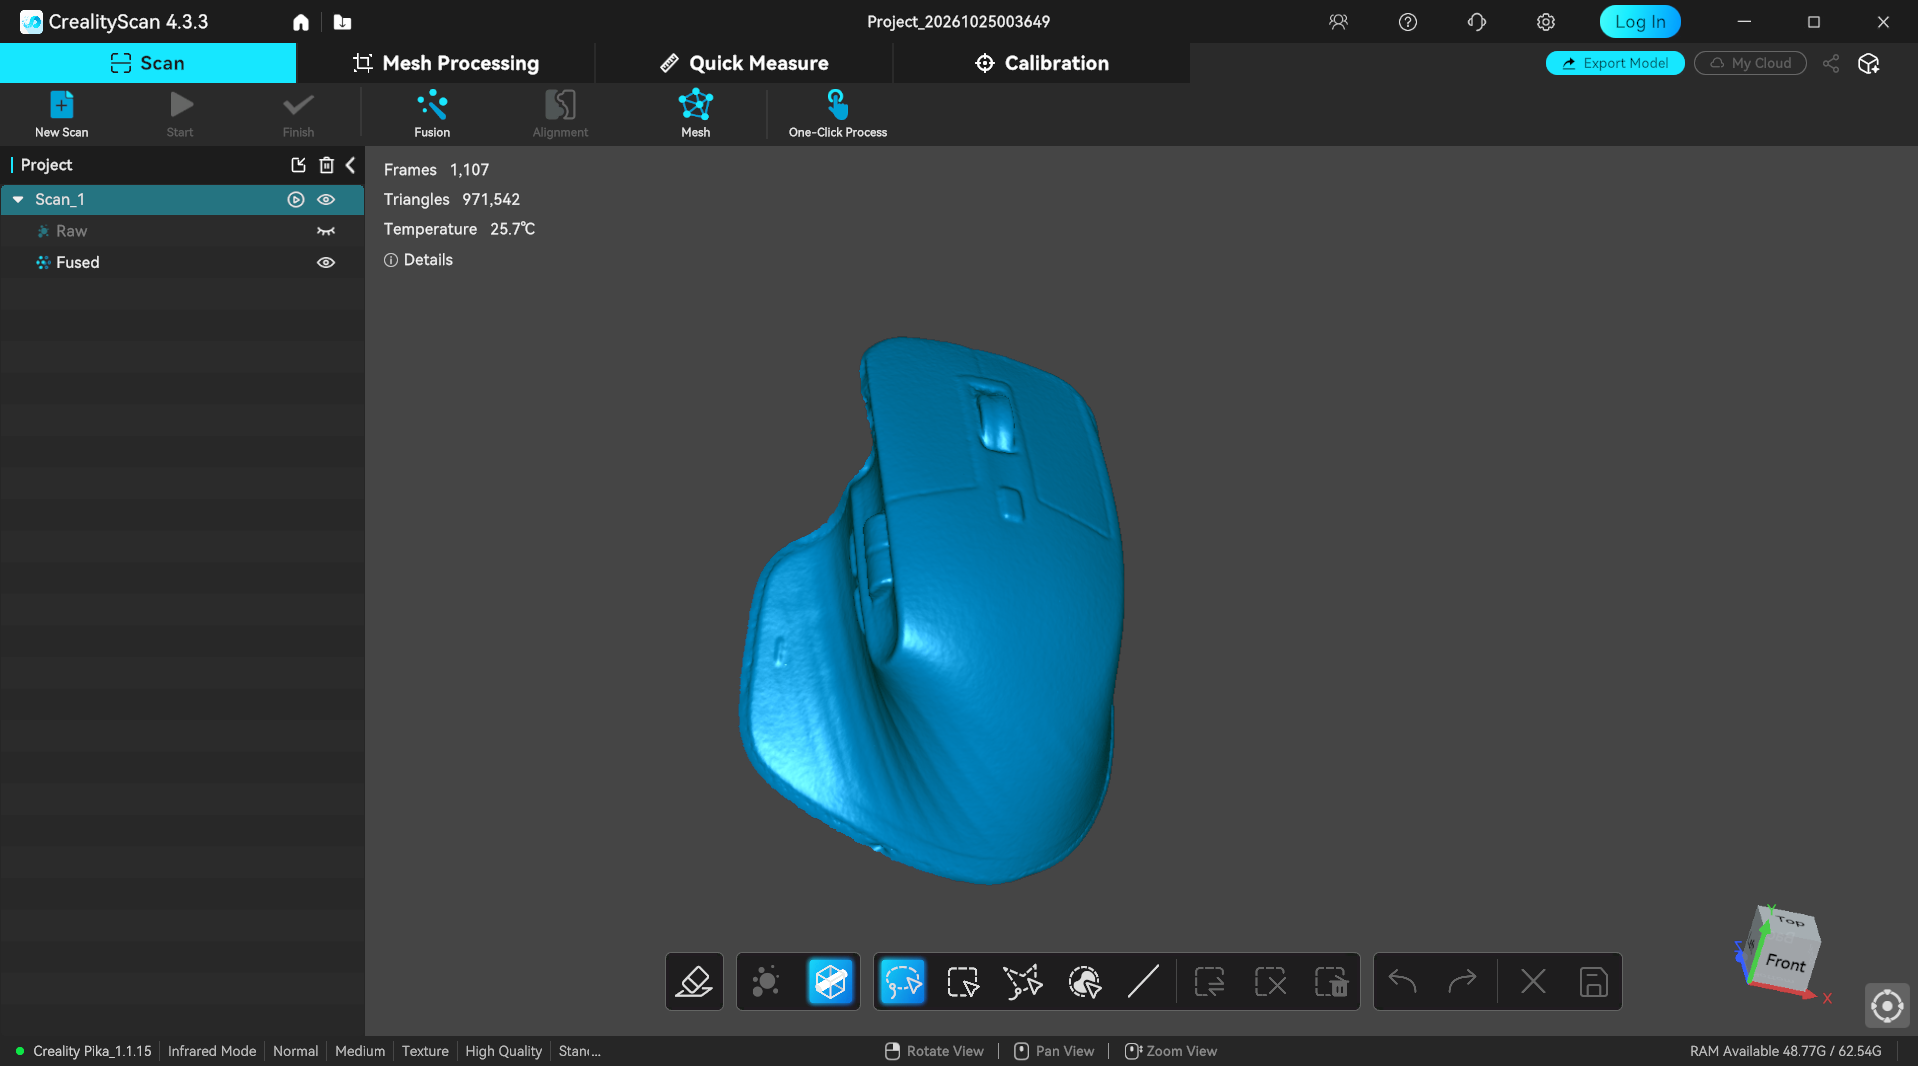1918x1066 pixels.
Task: Recenter view with the target icon
Action: (1887, 1006)
